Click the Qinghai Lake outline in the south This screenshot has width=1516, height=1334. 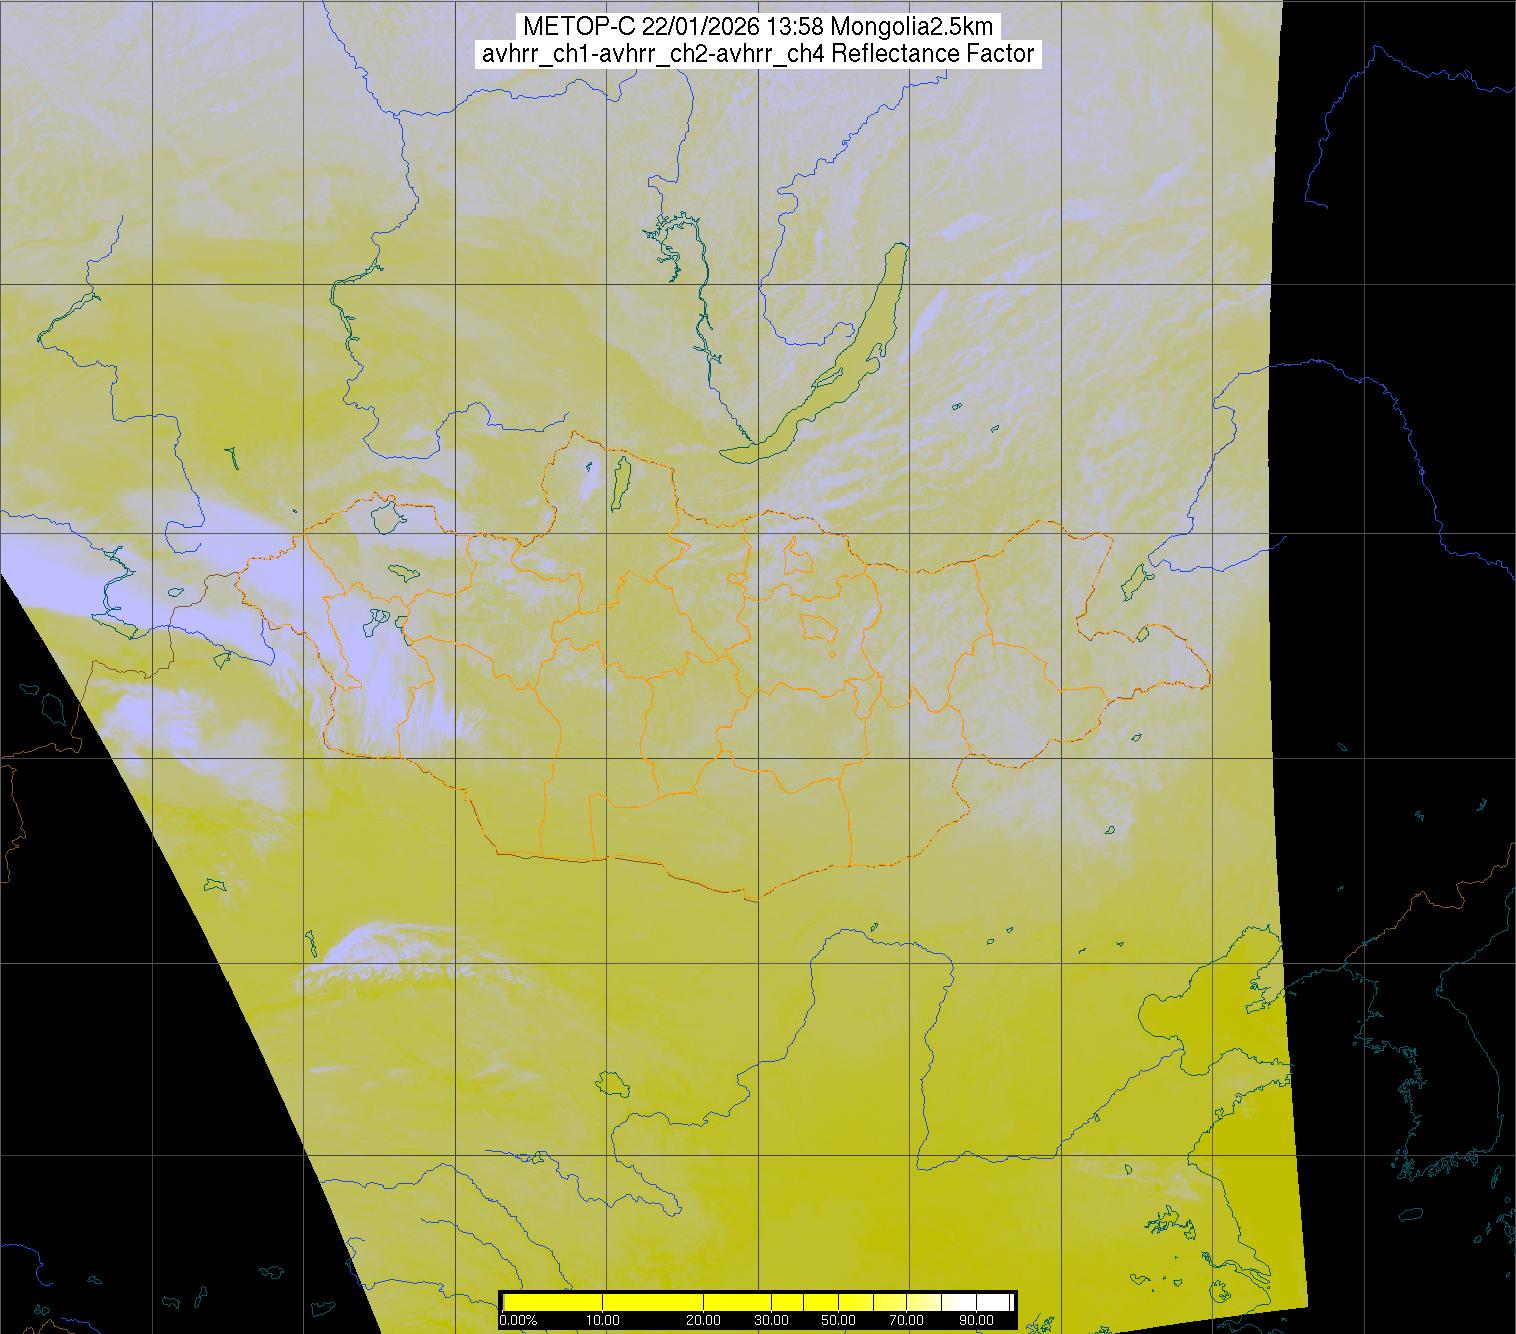point(611,1083)
